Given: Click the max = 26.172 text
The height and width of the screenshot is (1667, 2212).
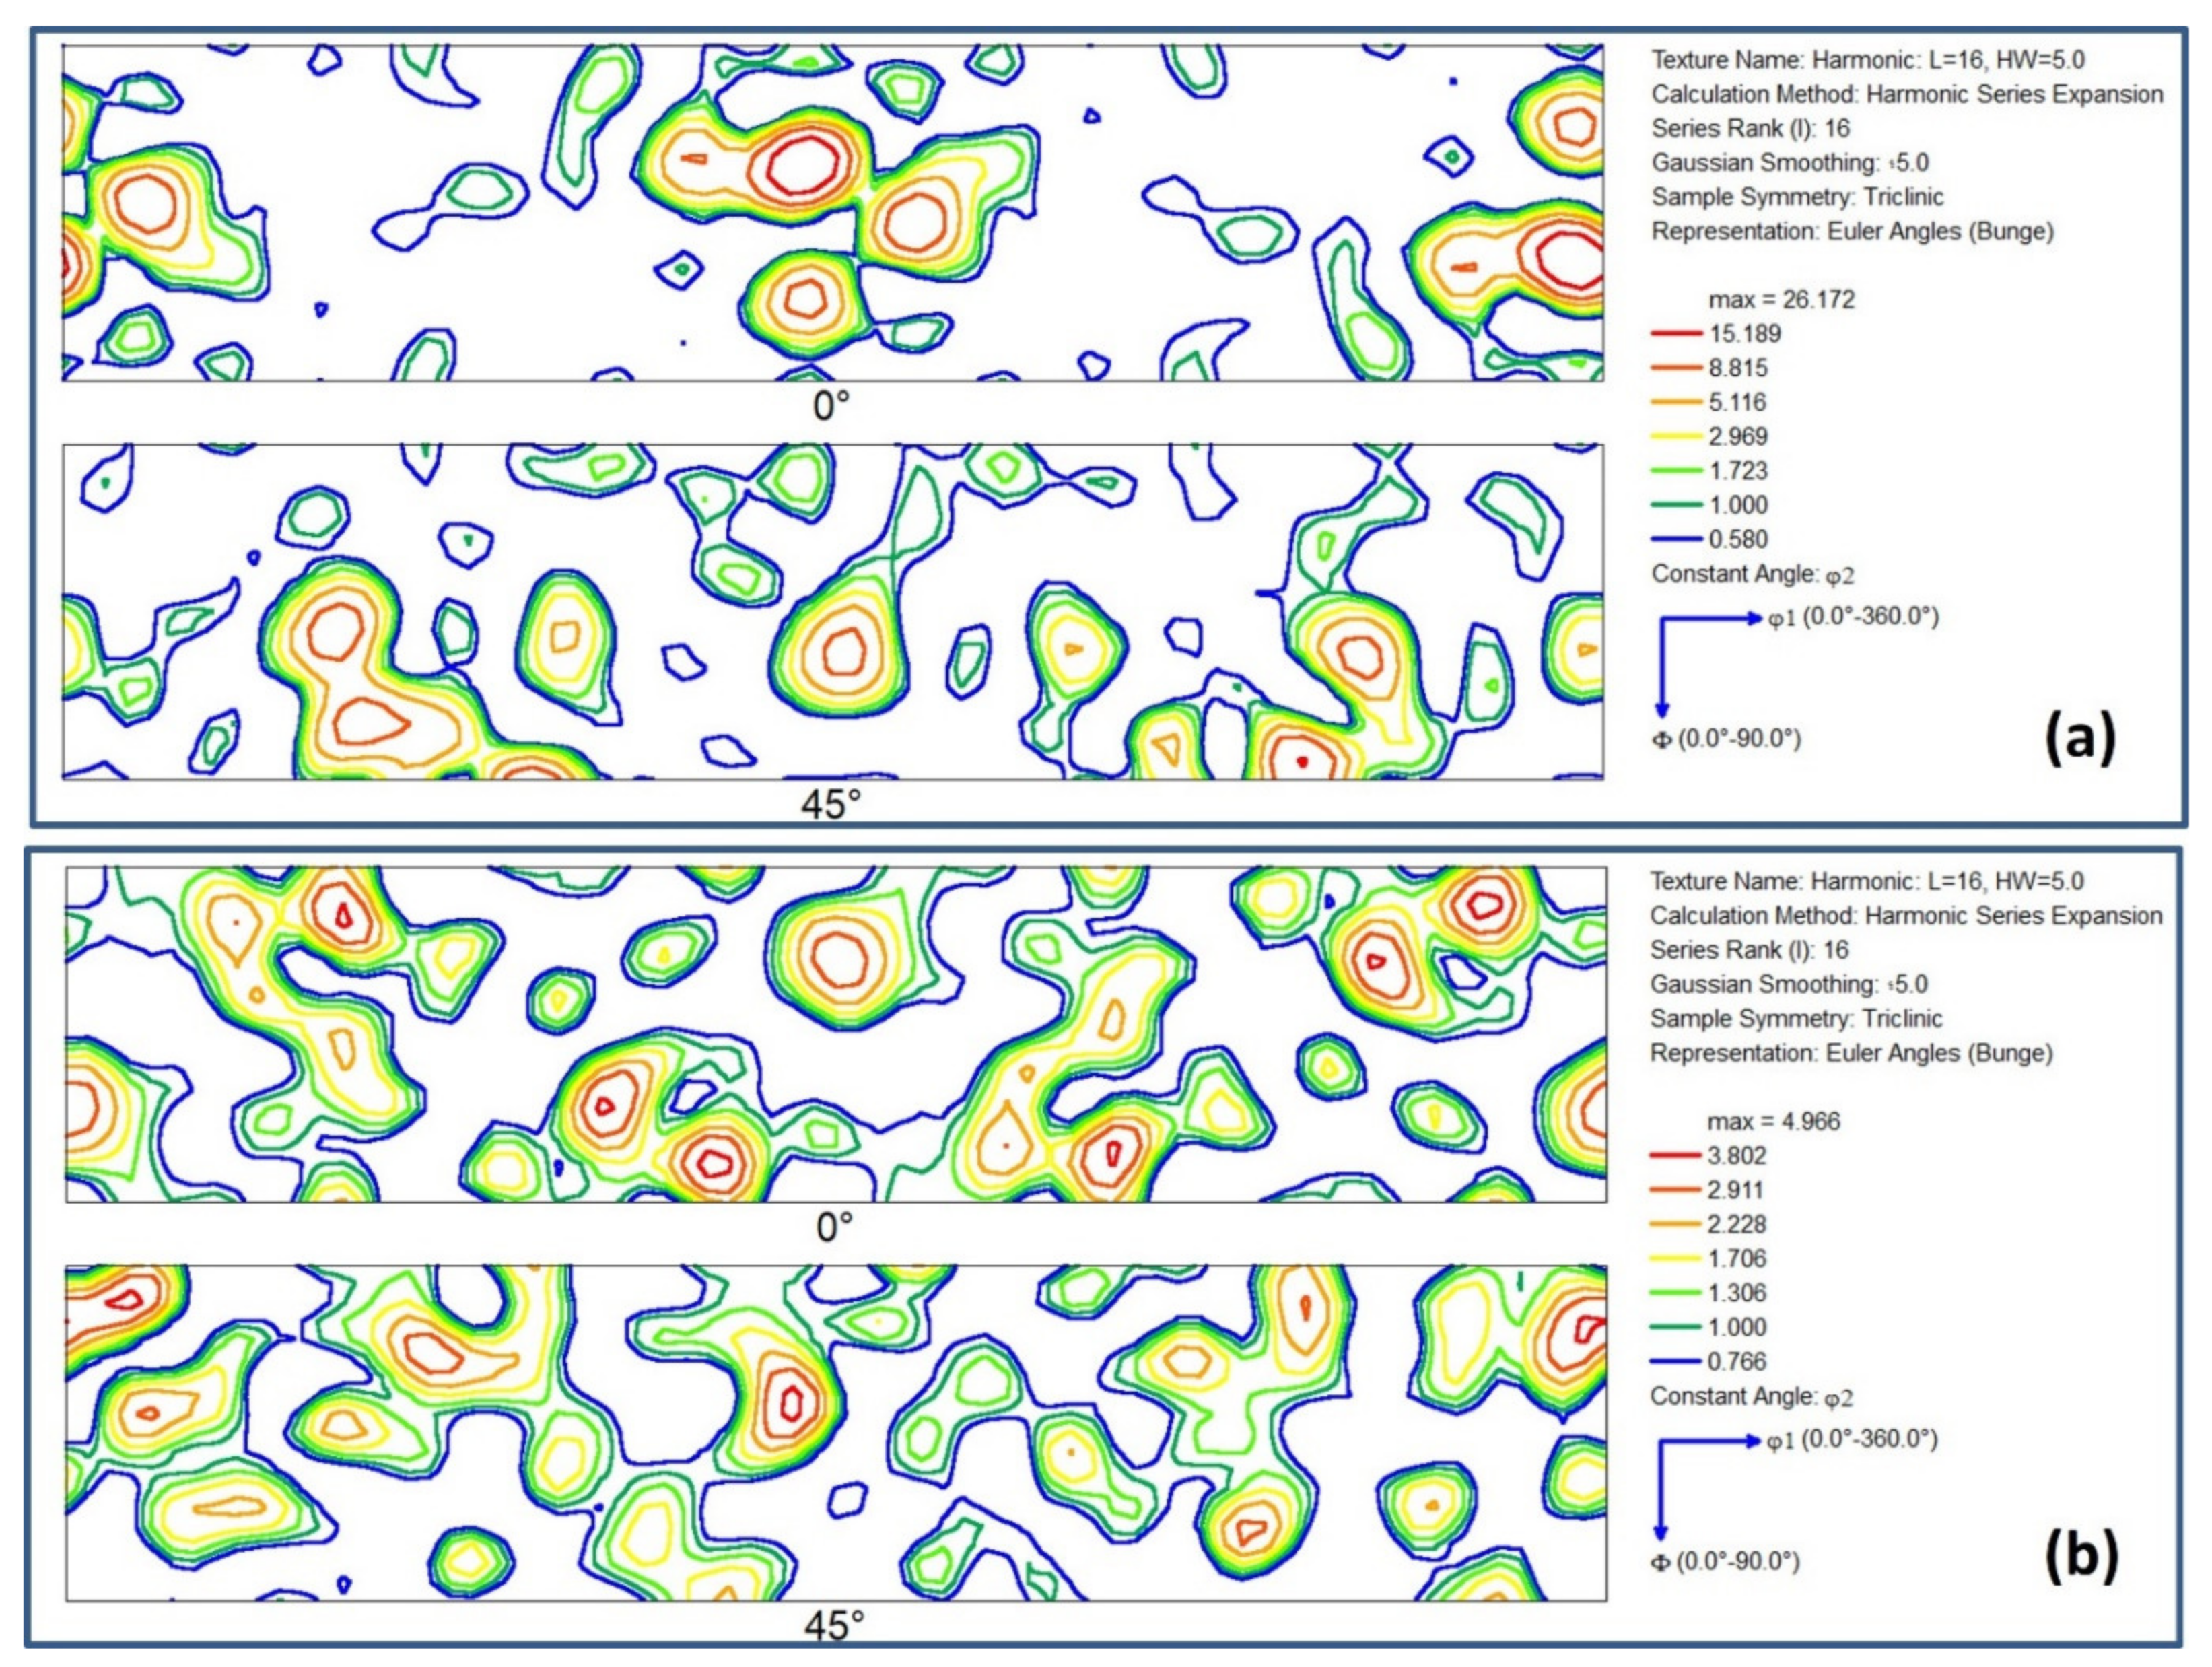Looking at the screenshot, I should [x=1781, y=300].
